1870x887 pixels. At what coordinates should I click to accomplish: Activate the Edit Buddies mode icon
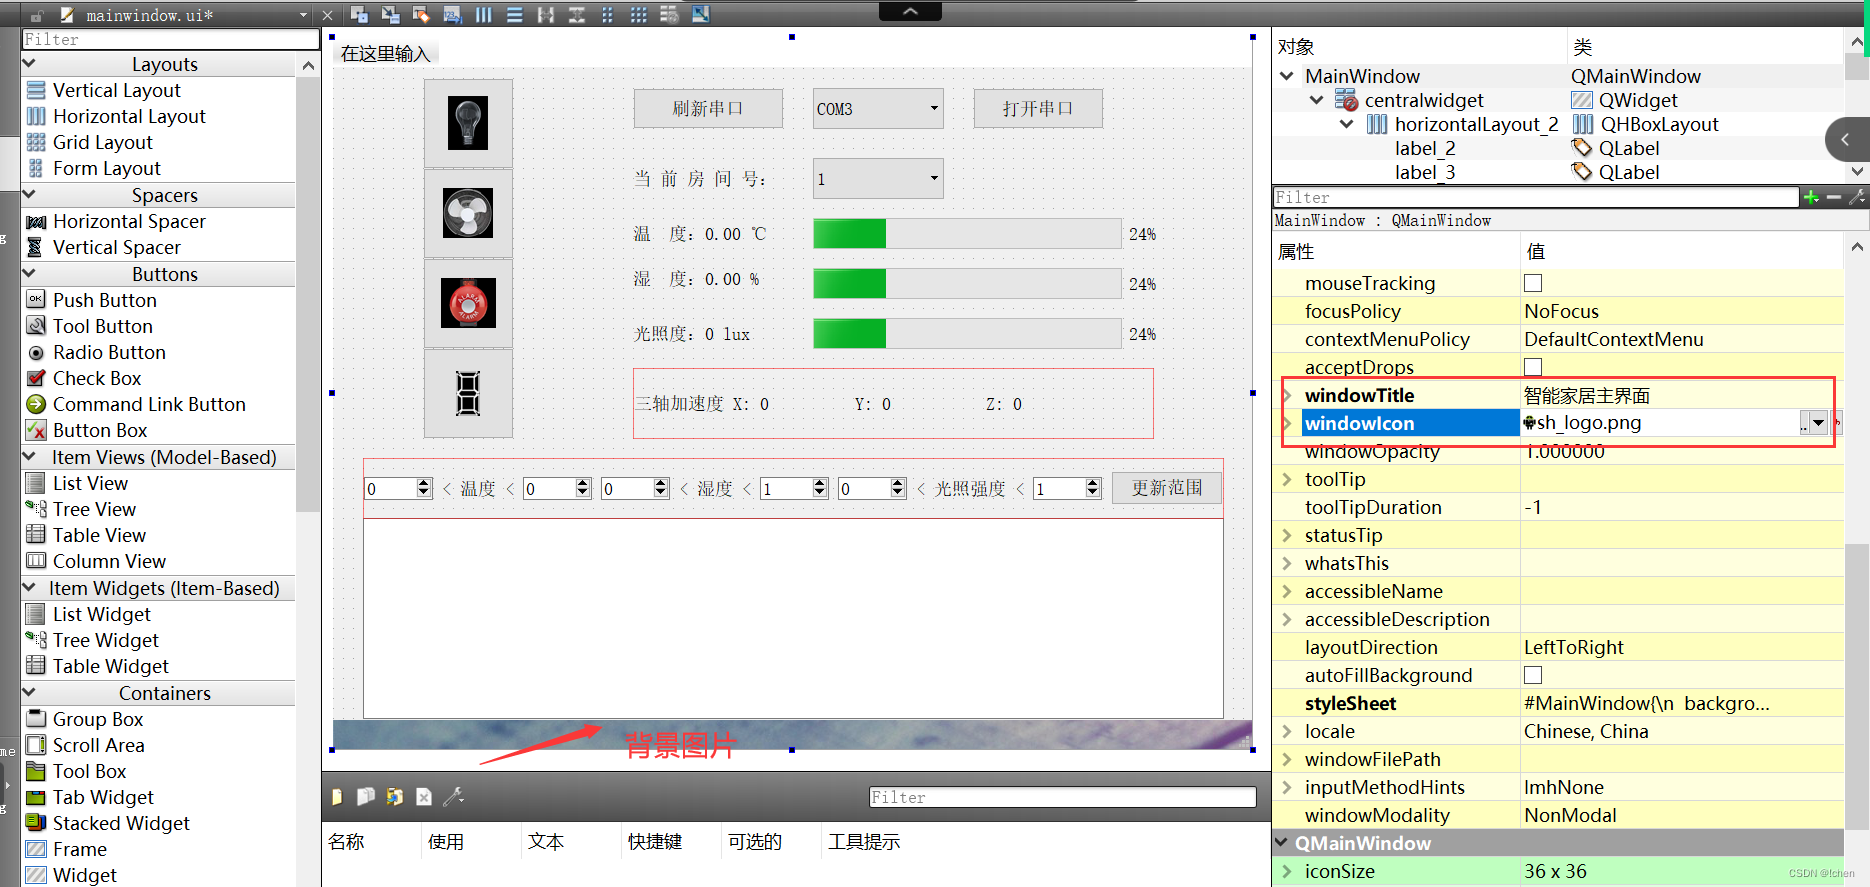422,14
